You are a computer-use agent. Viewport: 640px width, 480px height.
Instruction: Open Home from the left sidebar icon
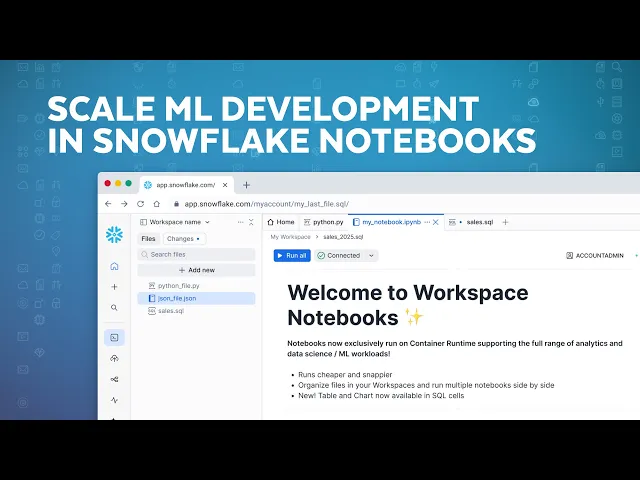click(114, 266)
